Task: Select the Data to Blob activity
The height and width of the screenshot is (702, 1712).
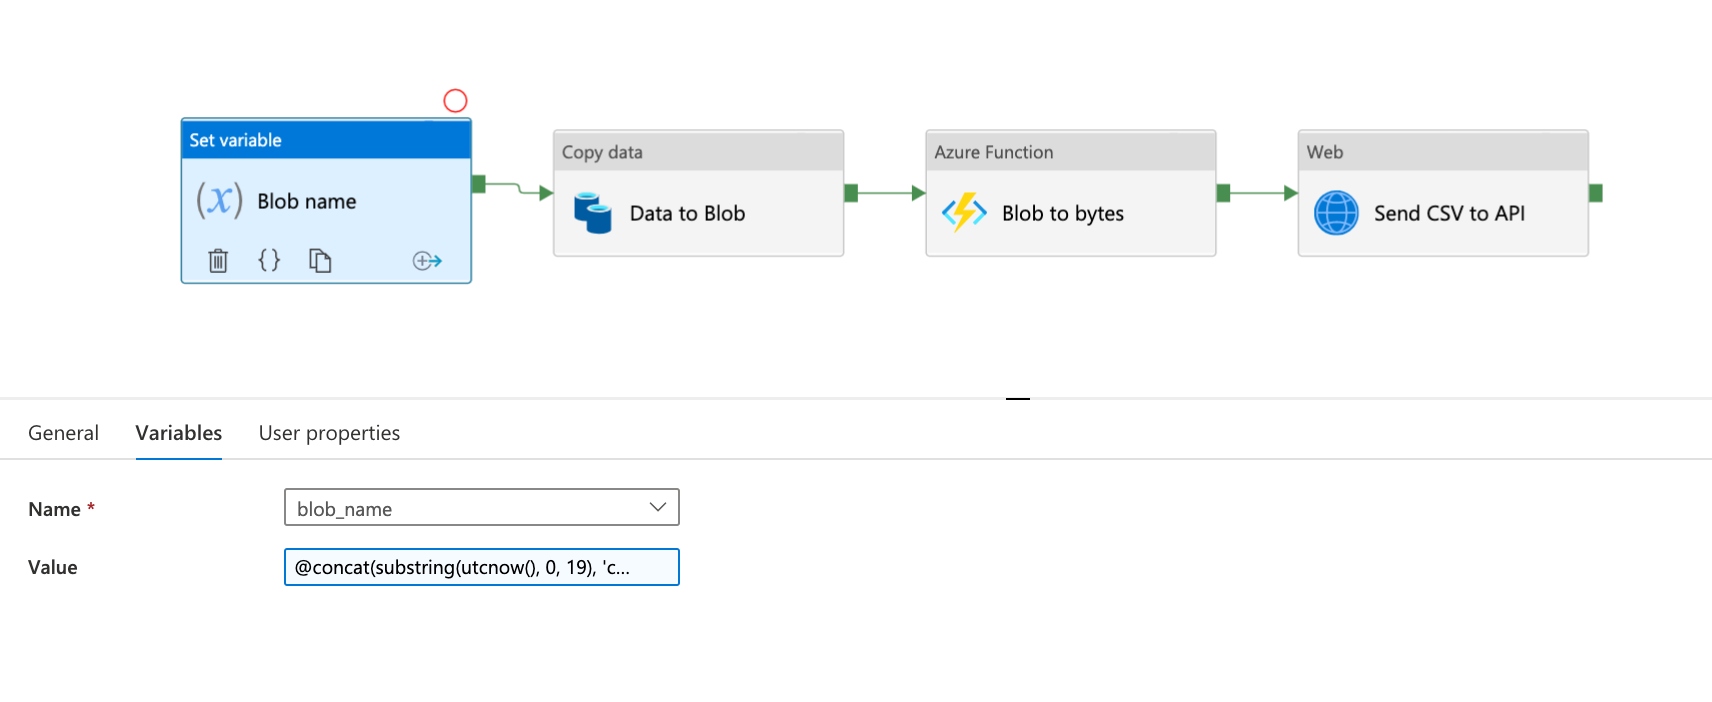Action: pos(687,213)
